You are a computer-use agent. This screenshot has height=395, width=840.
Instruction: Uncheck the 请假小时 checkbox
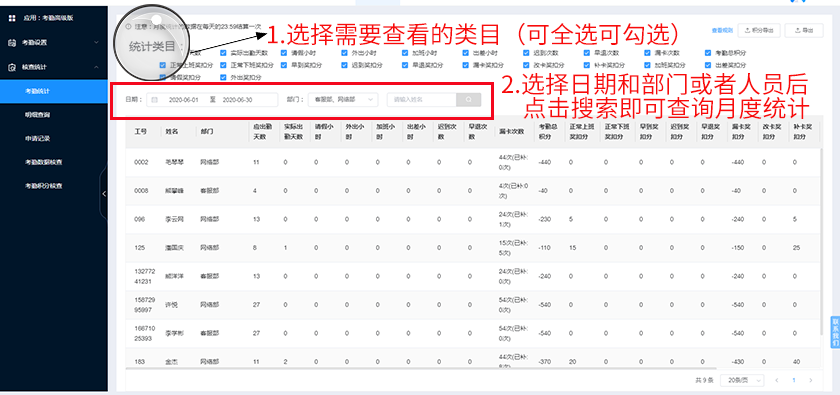pyautogui.click(x=284, y=53)
